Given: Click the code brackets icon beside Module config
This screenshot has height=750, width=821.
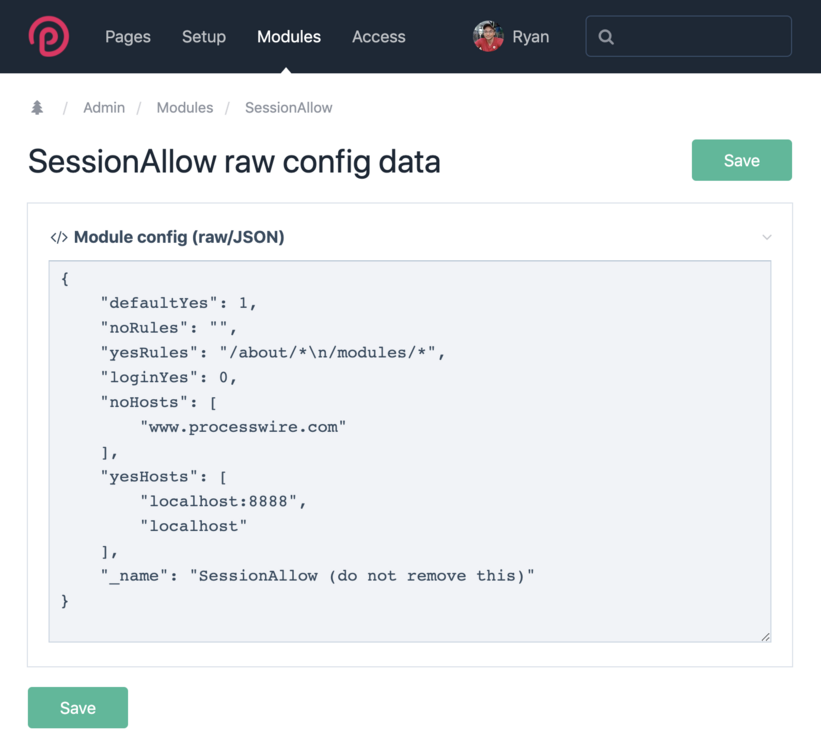Looking at the screenshot, I should (x=59, y=238).
